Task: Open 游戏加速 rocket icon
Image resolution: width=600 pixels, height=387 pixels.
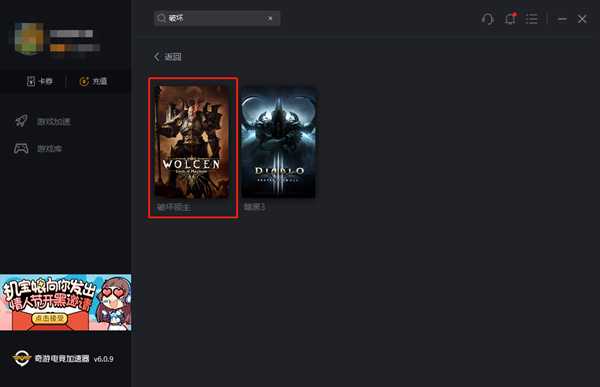Action: point(21,121)
